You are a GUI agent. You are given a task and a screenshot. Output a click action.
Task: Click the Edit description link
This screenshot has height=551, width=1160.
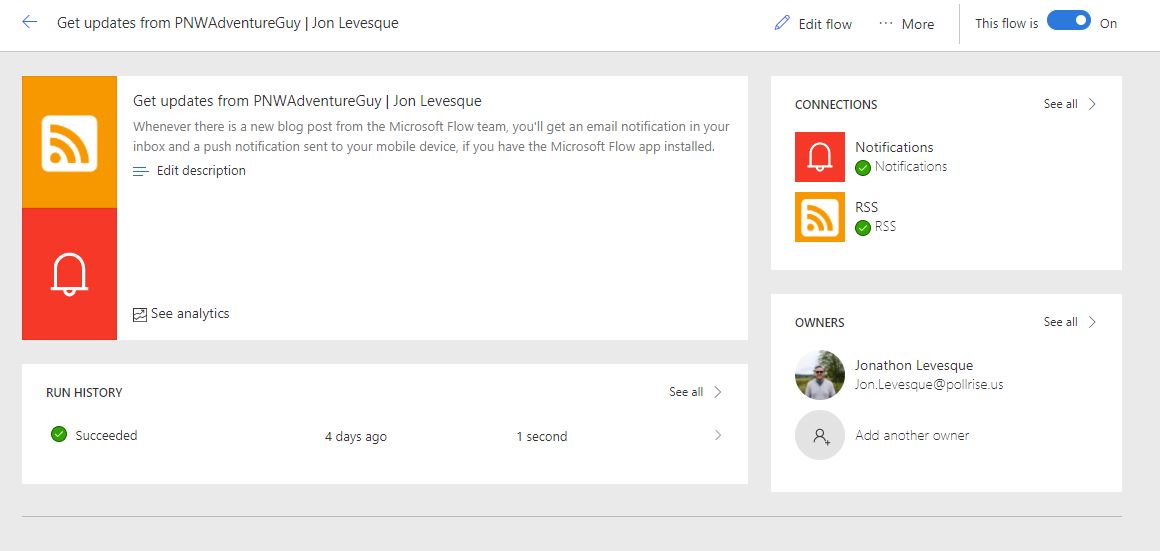[200, 171]
